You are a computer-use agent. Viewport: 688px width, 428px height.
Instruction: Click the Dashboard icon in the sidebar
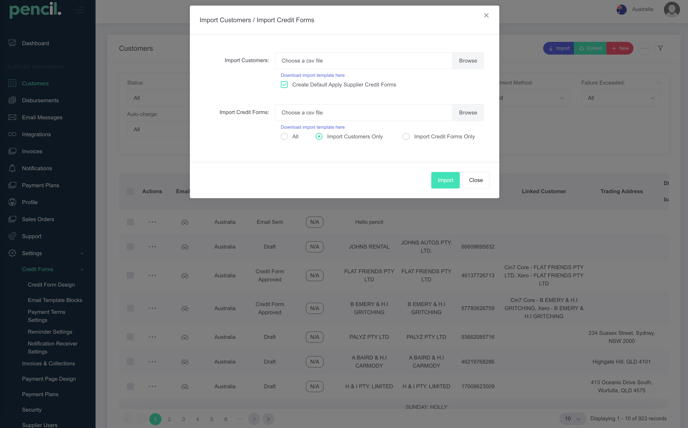12,43
